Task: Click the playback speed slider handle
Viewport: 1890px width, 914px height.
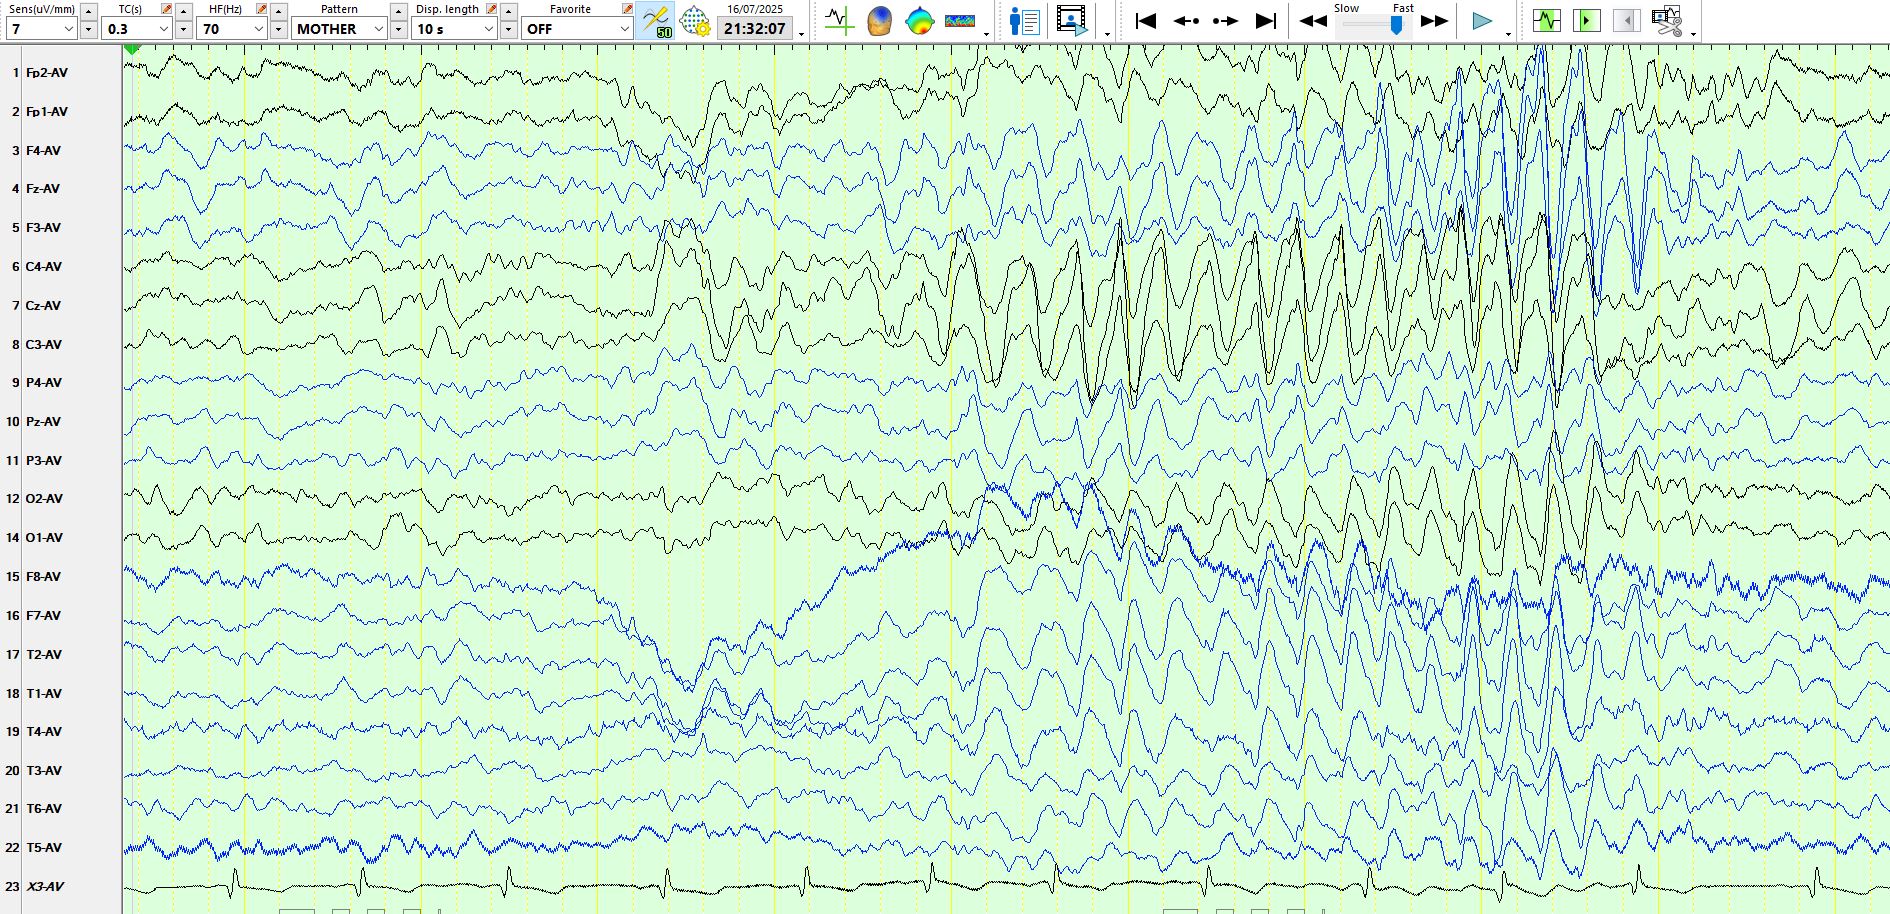Action: click(x=1397, y=25)
